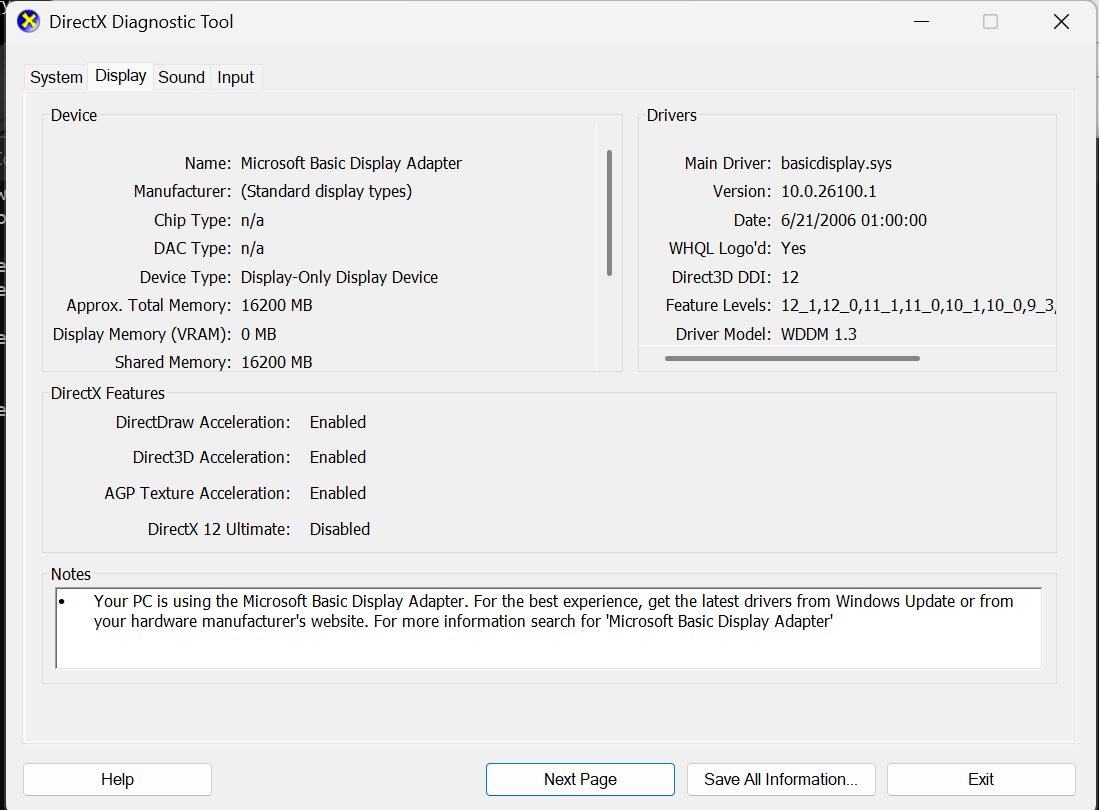
Task: Click the Direct3D DDI value '12'
Action: pyautogui.click(x=790, y=277)
